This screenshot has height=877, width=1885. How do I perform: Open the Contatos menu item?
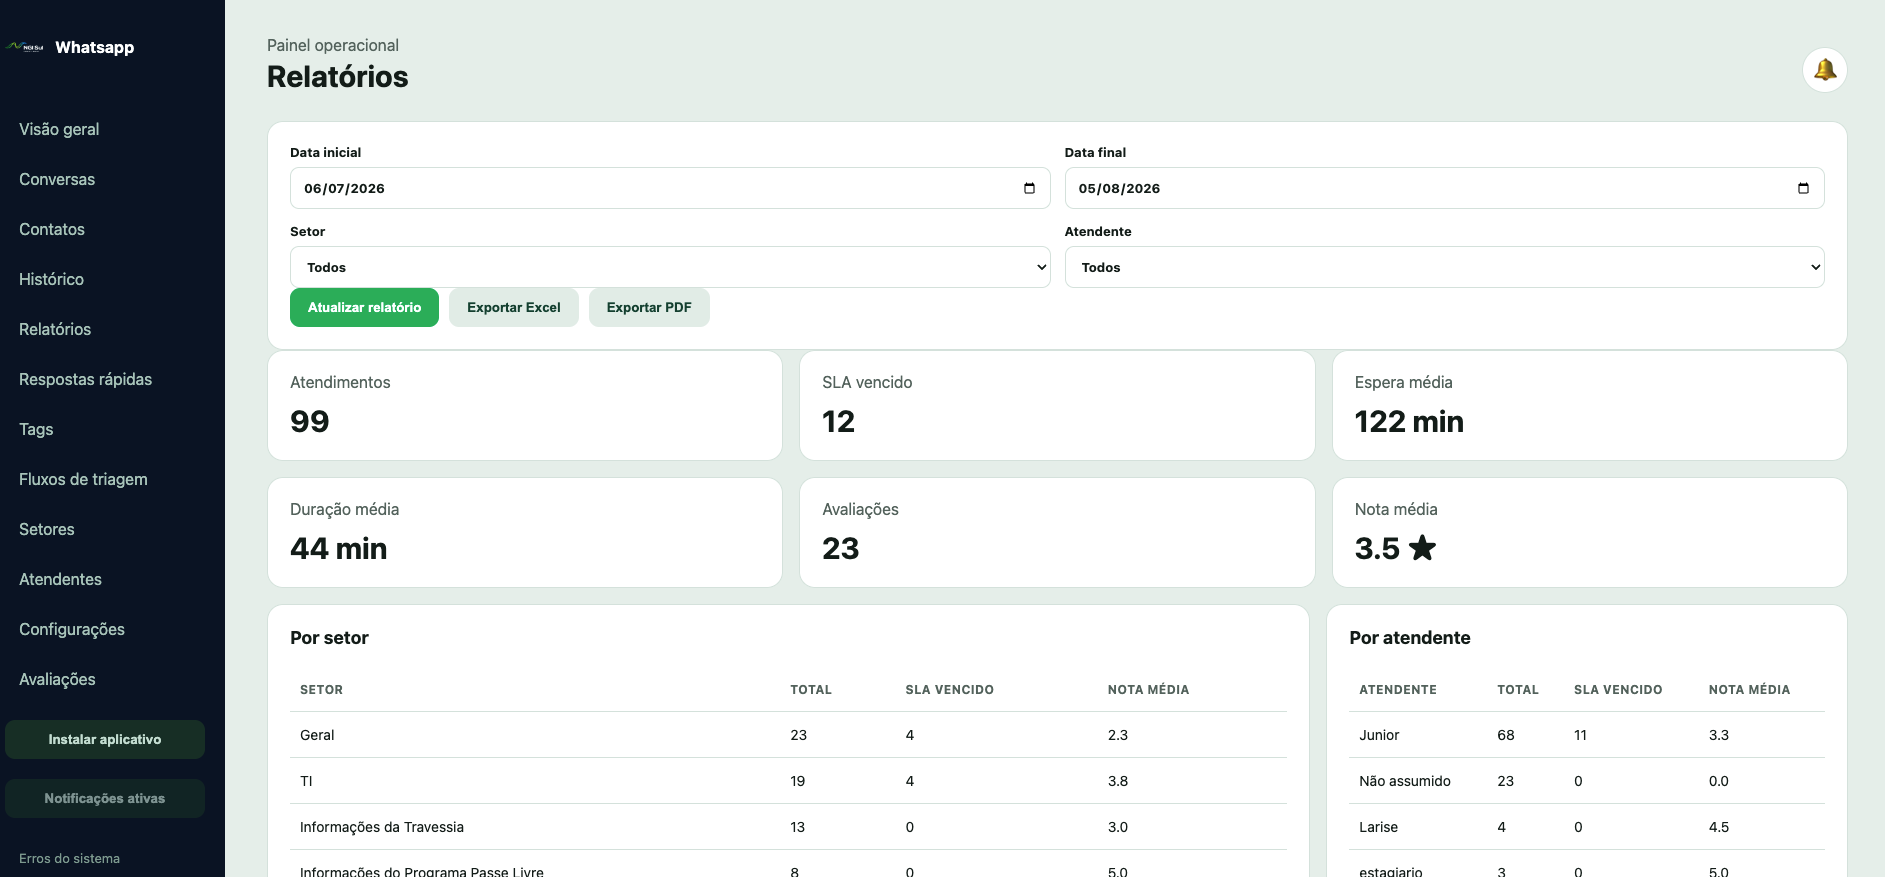tap(52, 229)
